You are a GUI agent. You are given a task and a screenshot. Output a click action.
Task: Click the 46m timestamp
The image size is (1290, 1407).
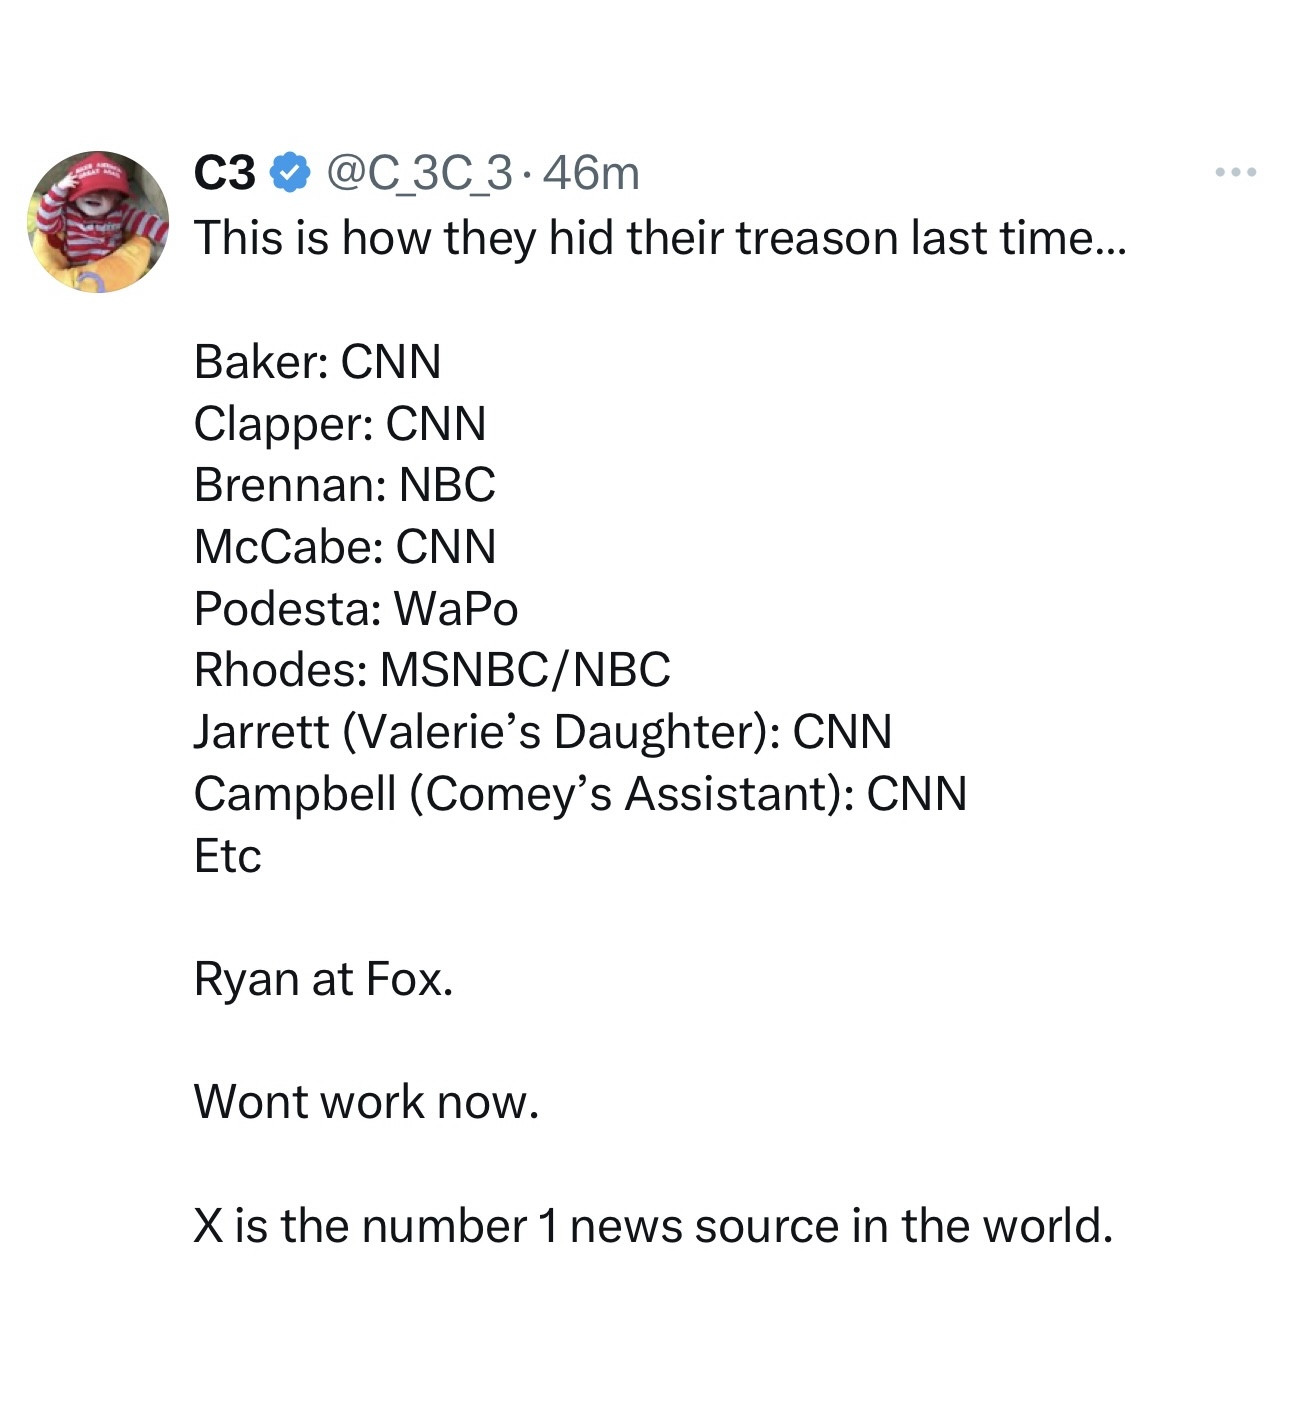(591, 173)
